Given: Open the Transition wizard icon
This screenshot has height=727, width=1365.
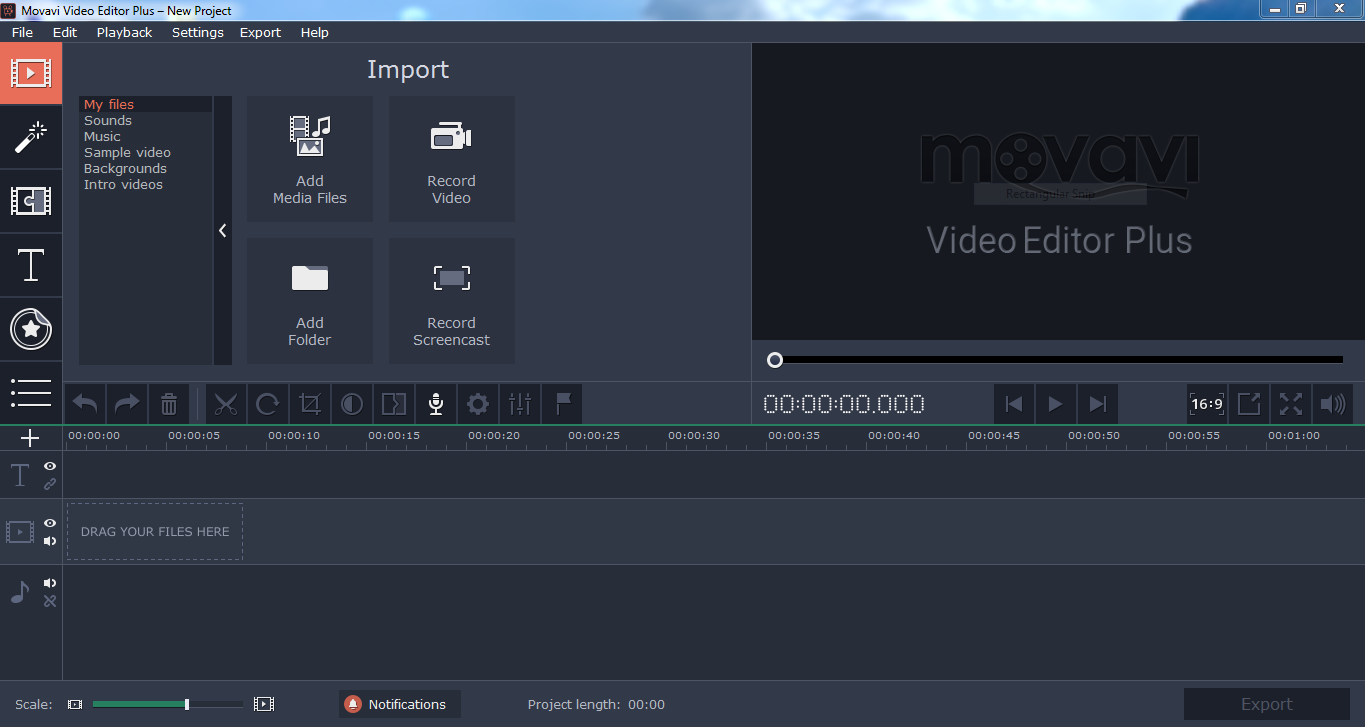Looking at the screenshot, I should (394, 404).
